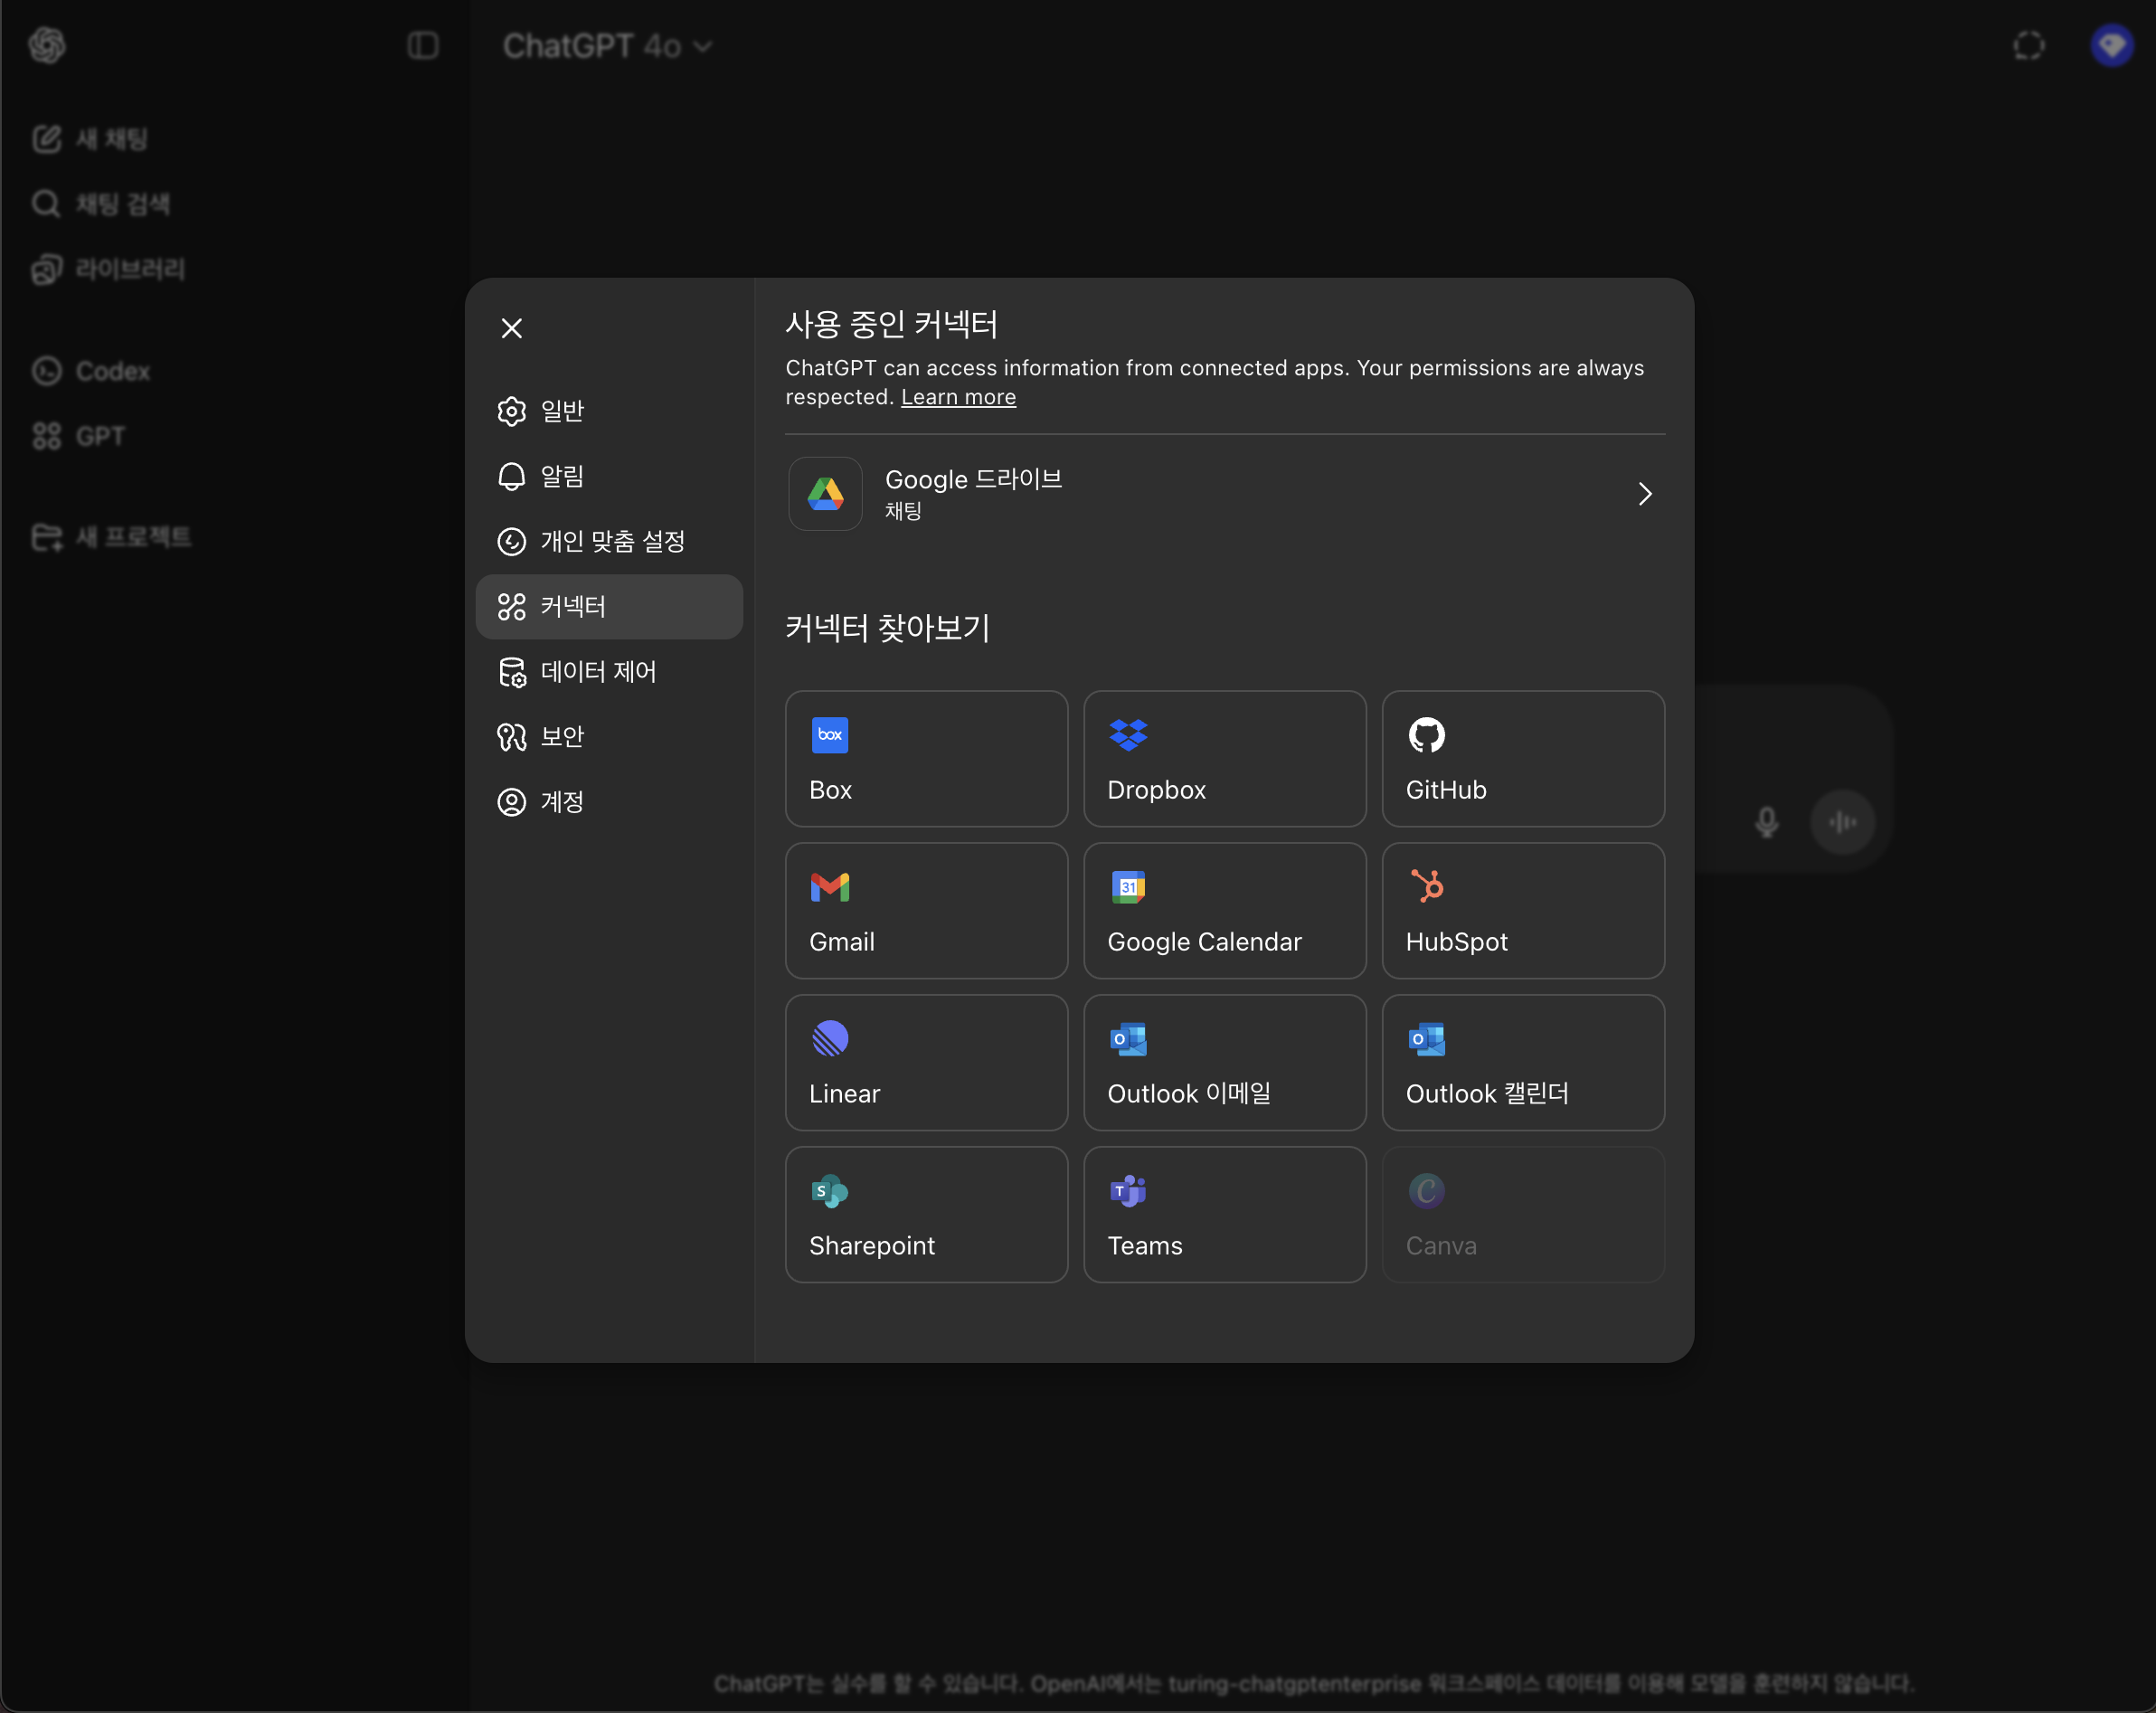Click the Canva card label
This screenshot has height=1713, width=2156.
tap(1440, 1246)
